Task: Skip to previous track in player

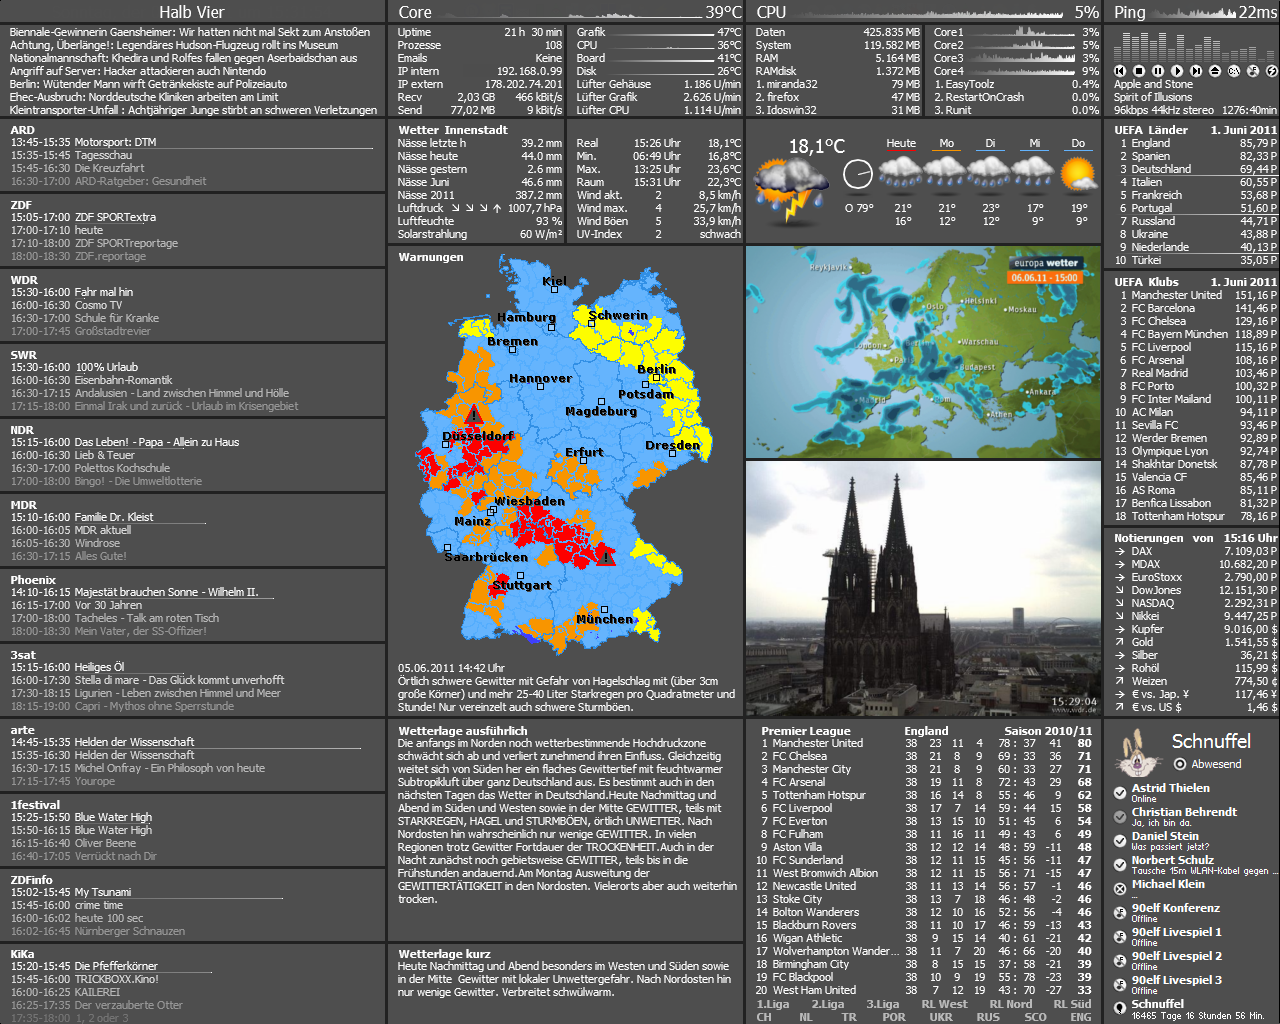Action: tap(1120, 71)
